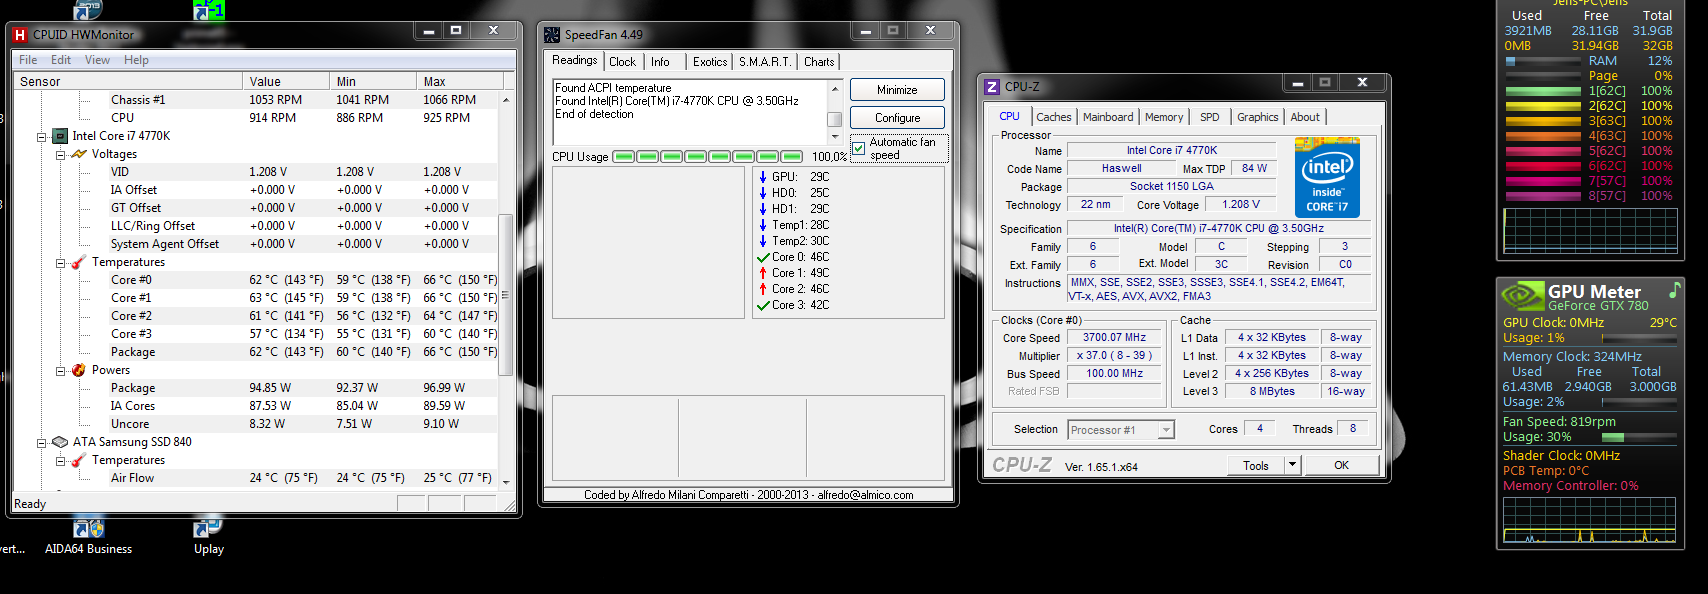
Task: Switch to the Caches tab in CPU-Z
Action: pos(1053,117)
